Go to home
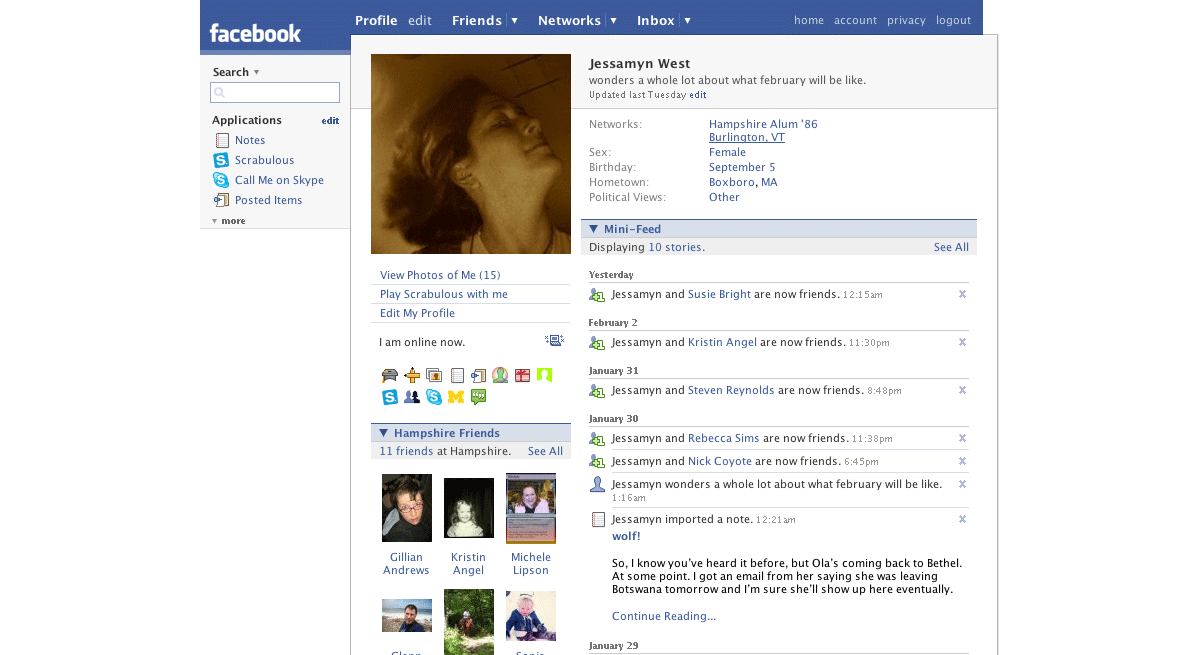 pos(809,21)
